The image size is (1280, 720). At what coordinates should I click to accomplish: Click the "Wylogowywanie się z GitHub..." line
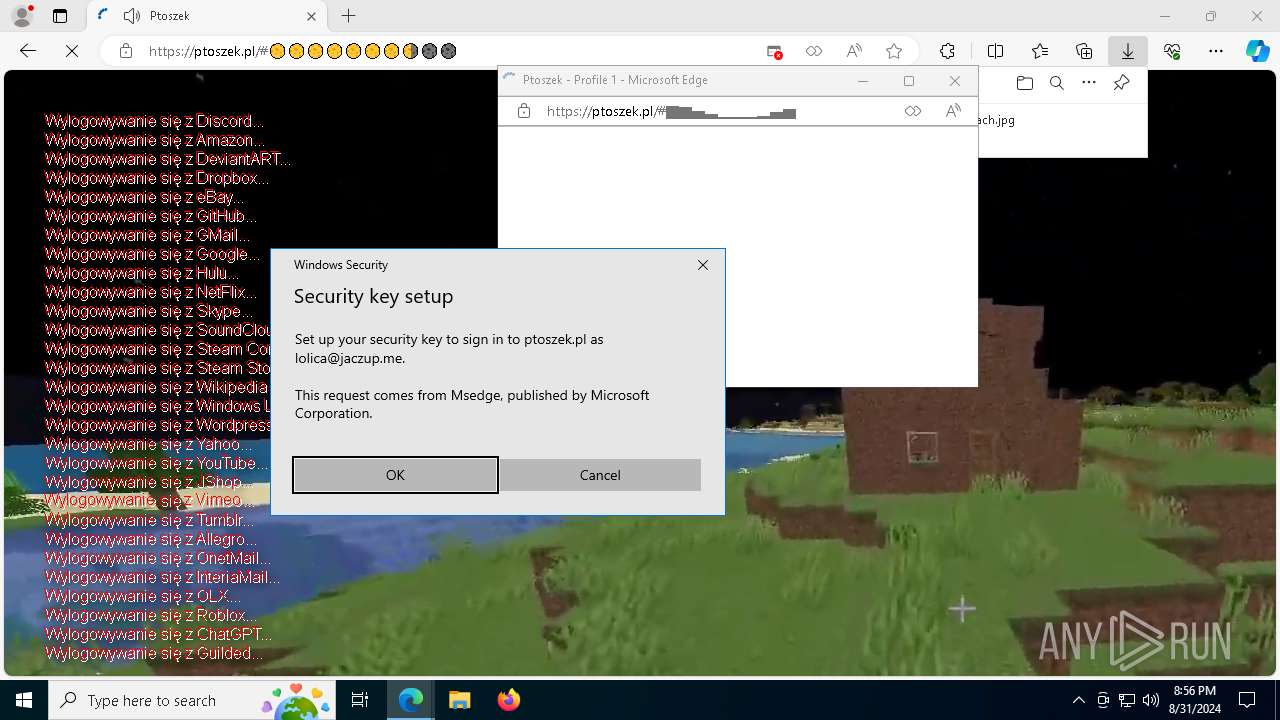pyautogui.click(x=151, y=216)
